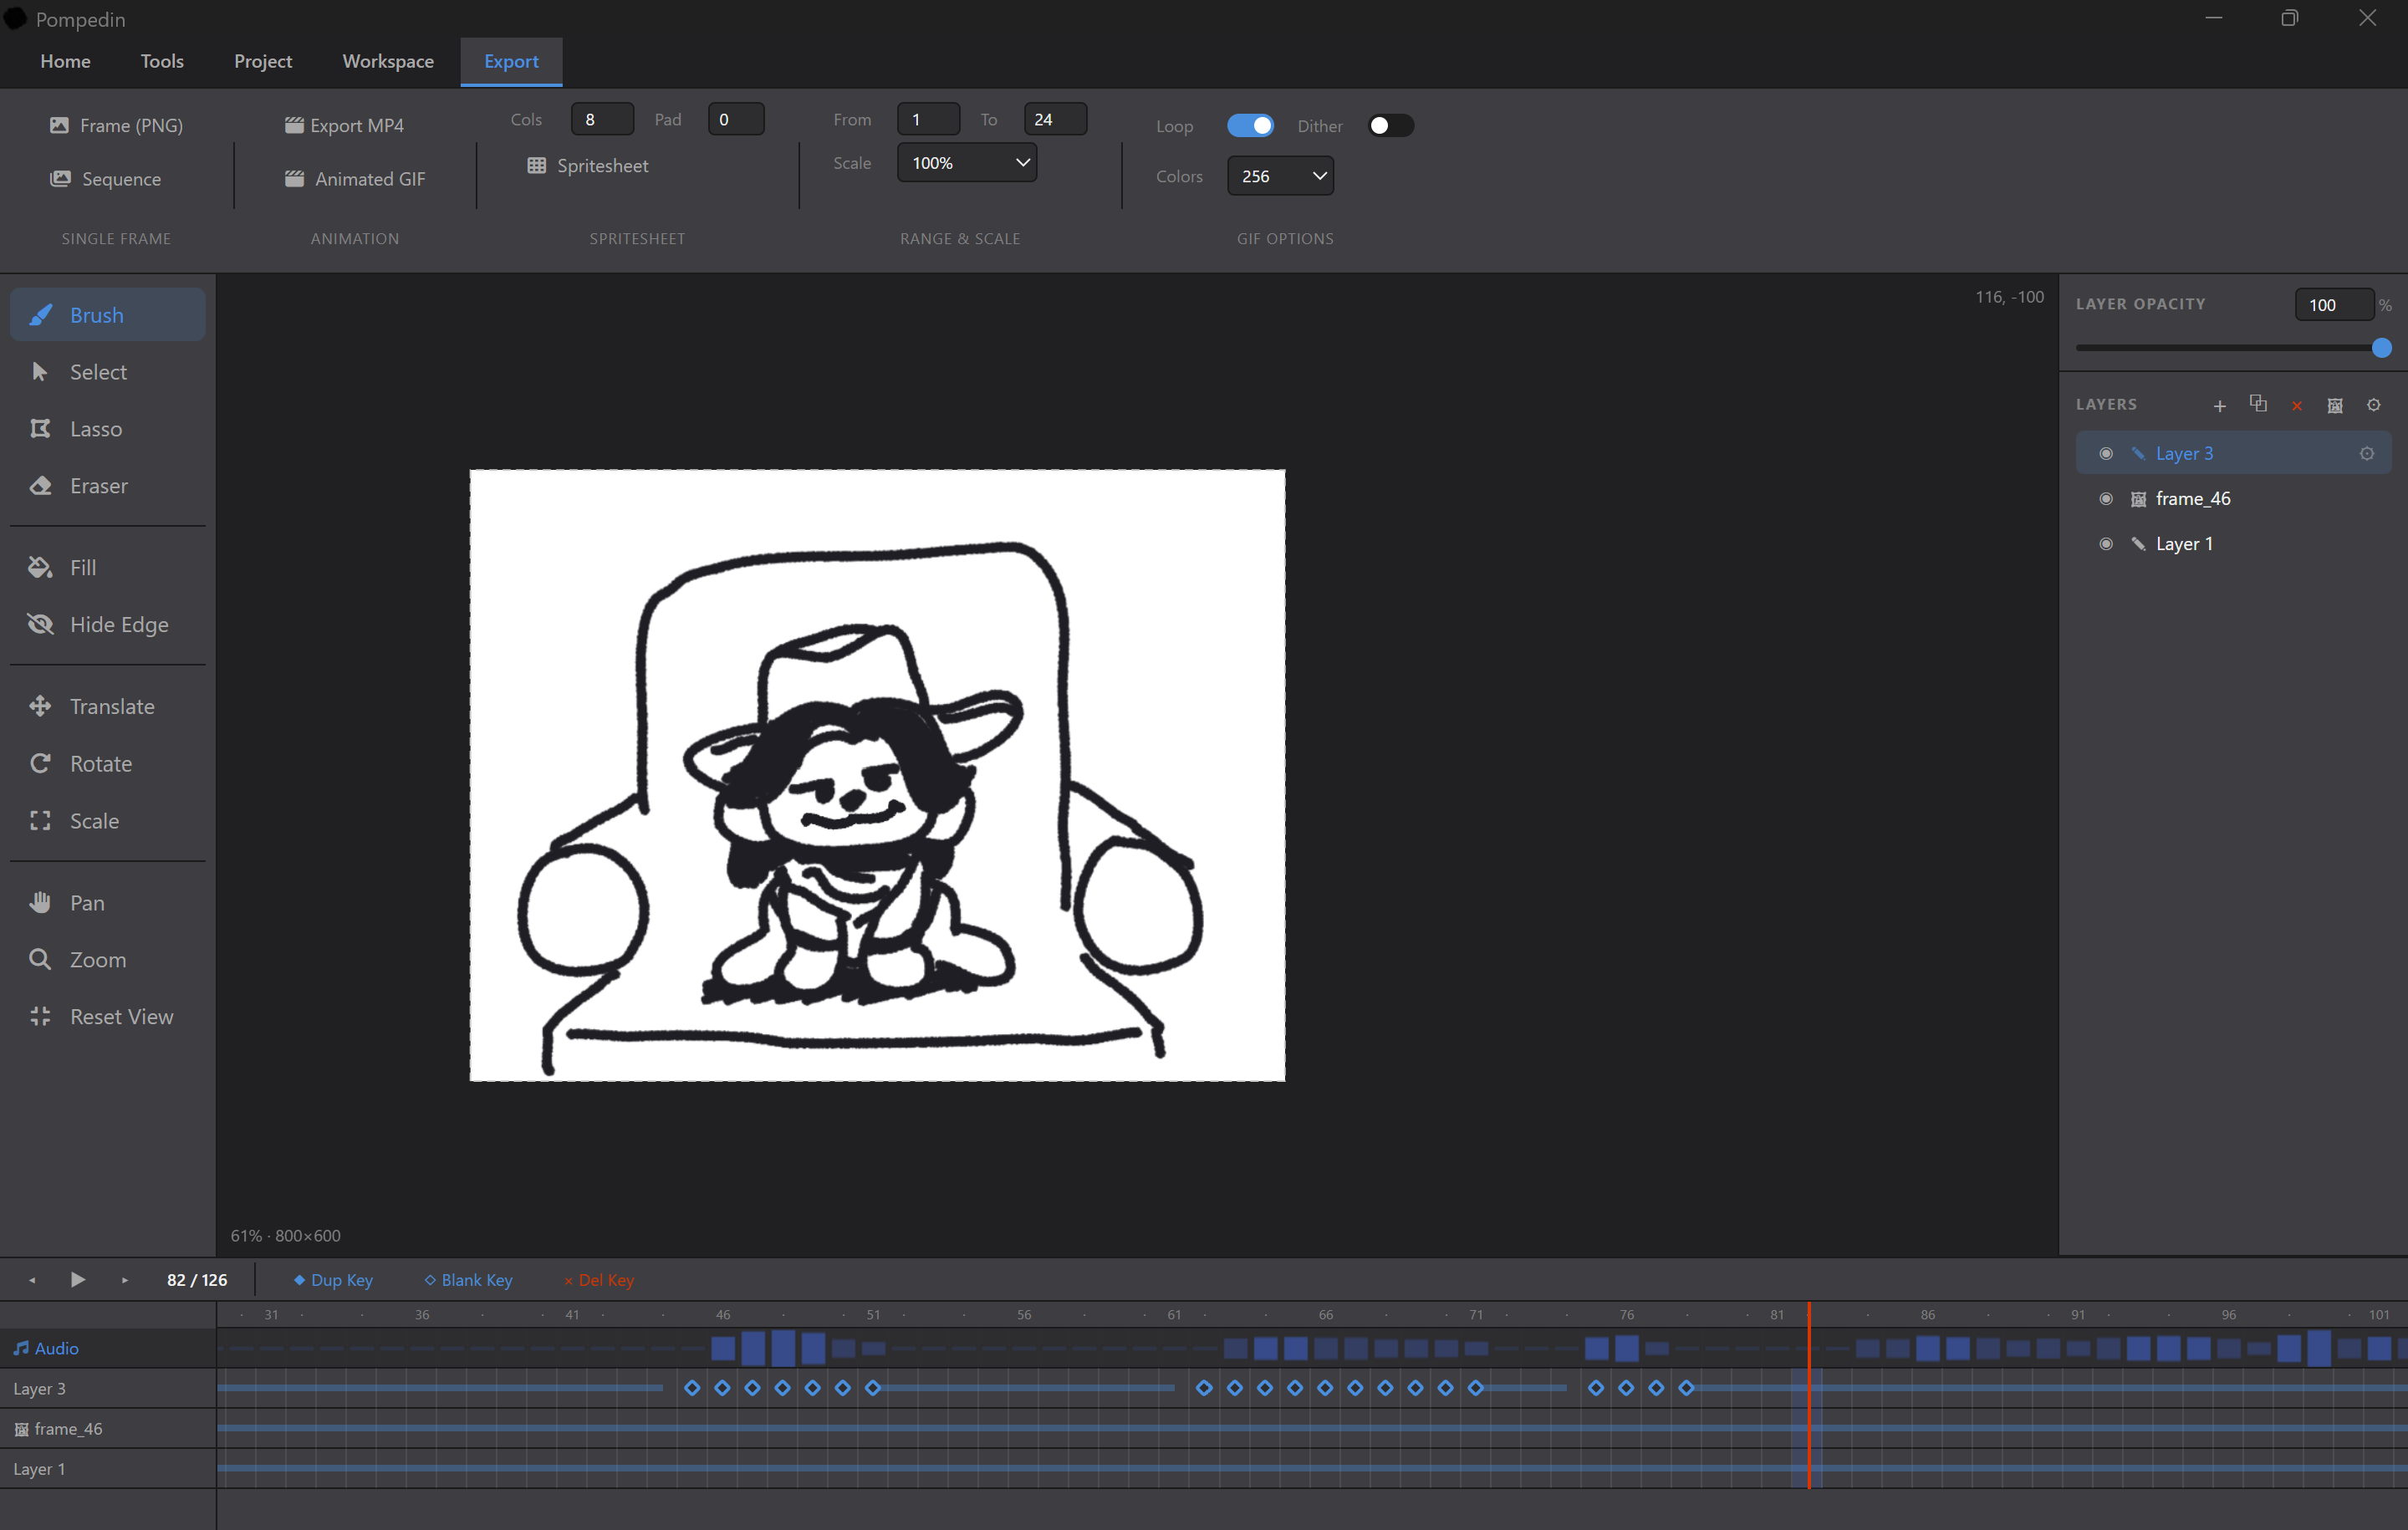Click the layer opacity slider handle
2408x1530 pixels.
[2381, 348]
